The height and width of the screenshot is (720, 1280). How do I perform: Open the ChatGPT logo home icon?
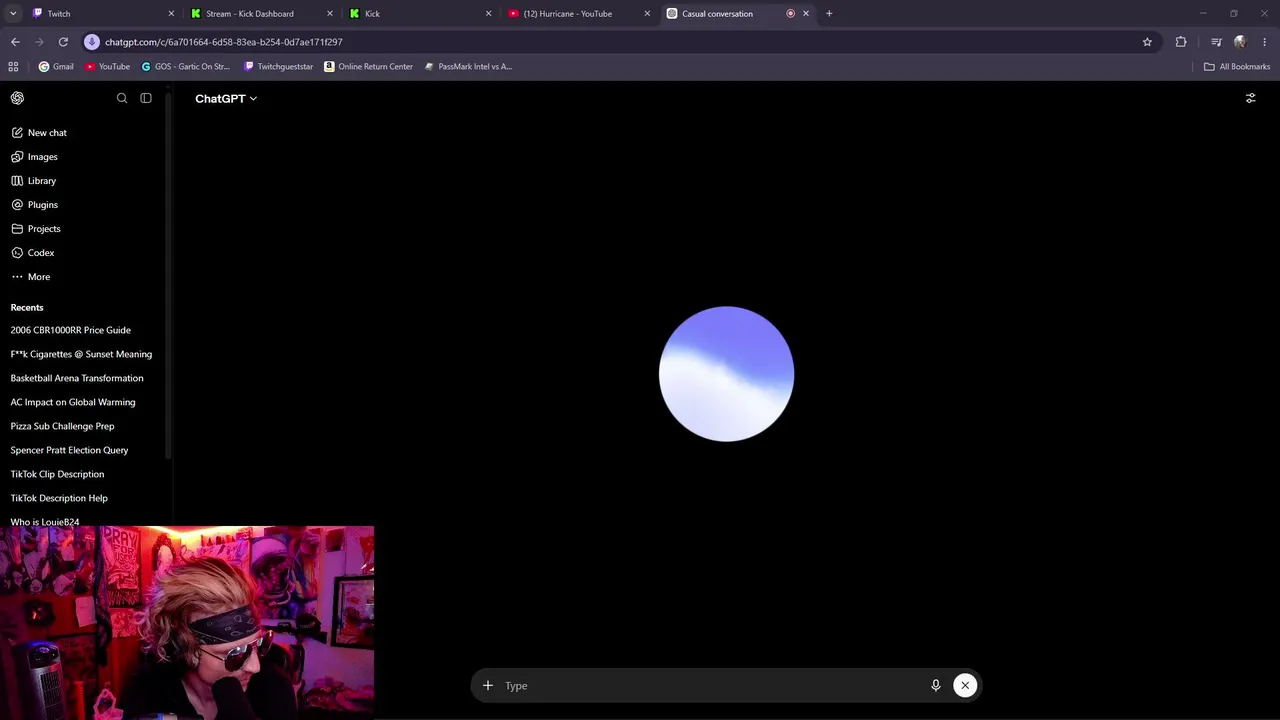pos(17,98)
